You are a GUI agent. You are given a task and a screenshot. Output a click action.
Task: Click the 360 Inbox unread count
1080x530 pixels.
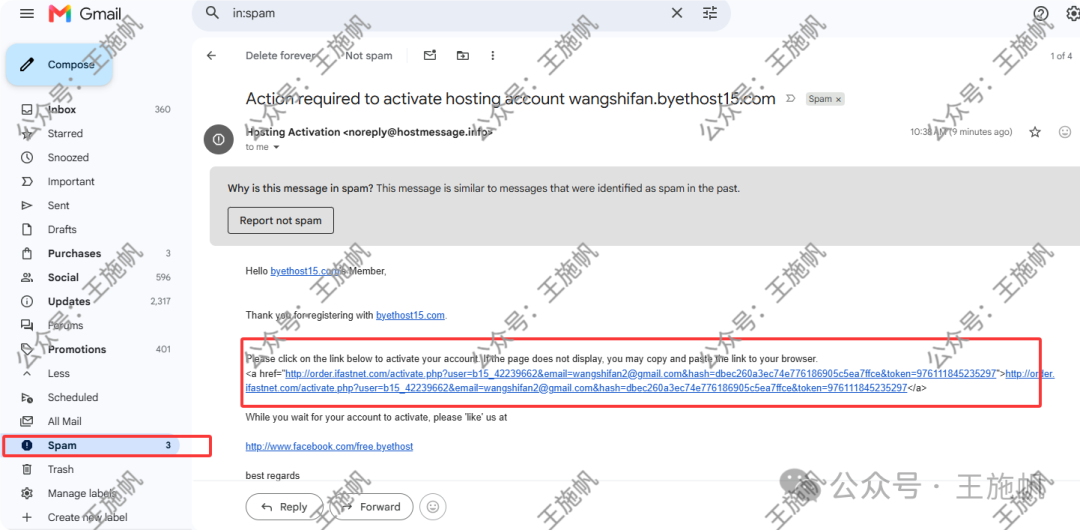click(x=163, y=110)
